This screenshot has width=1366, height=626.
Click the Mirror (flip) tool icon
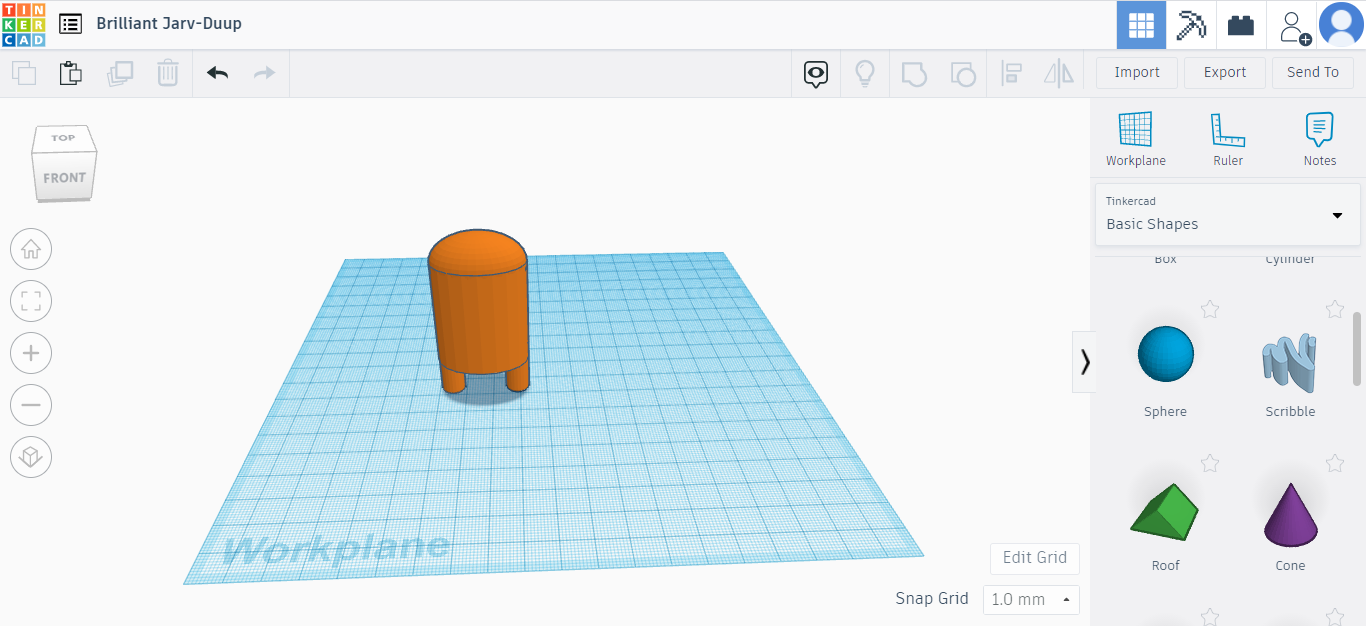pyautogui.click(x=1059, y=73)
